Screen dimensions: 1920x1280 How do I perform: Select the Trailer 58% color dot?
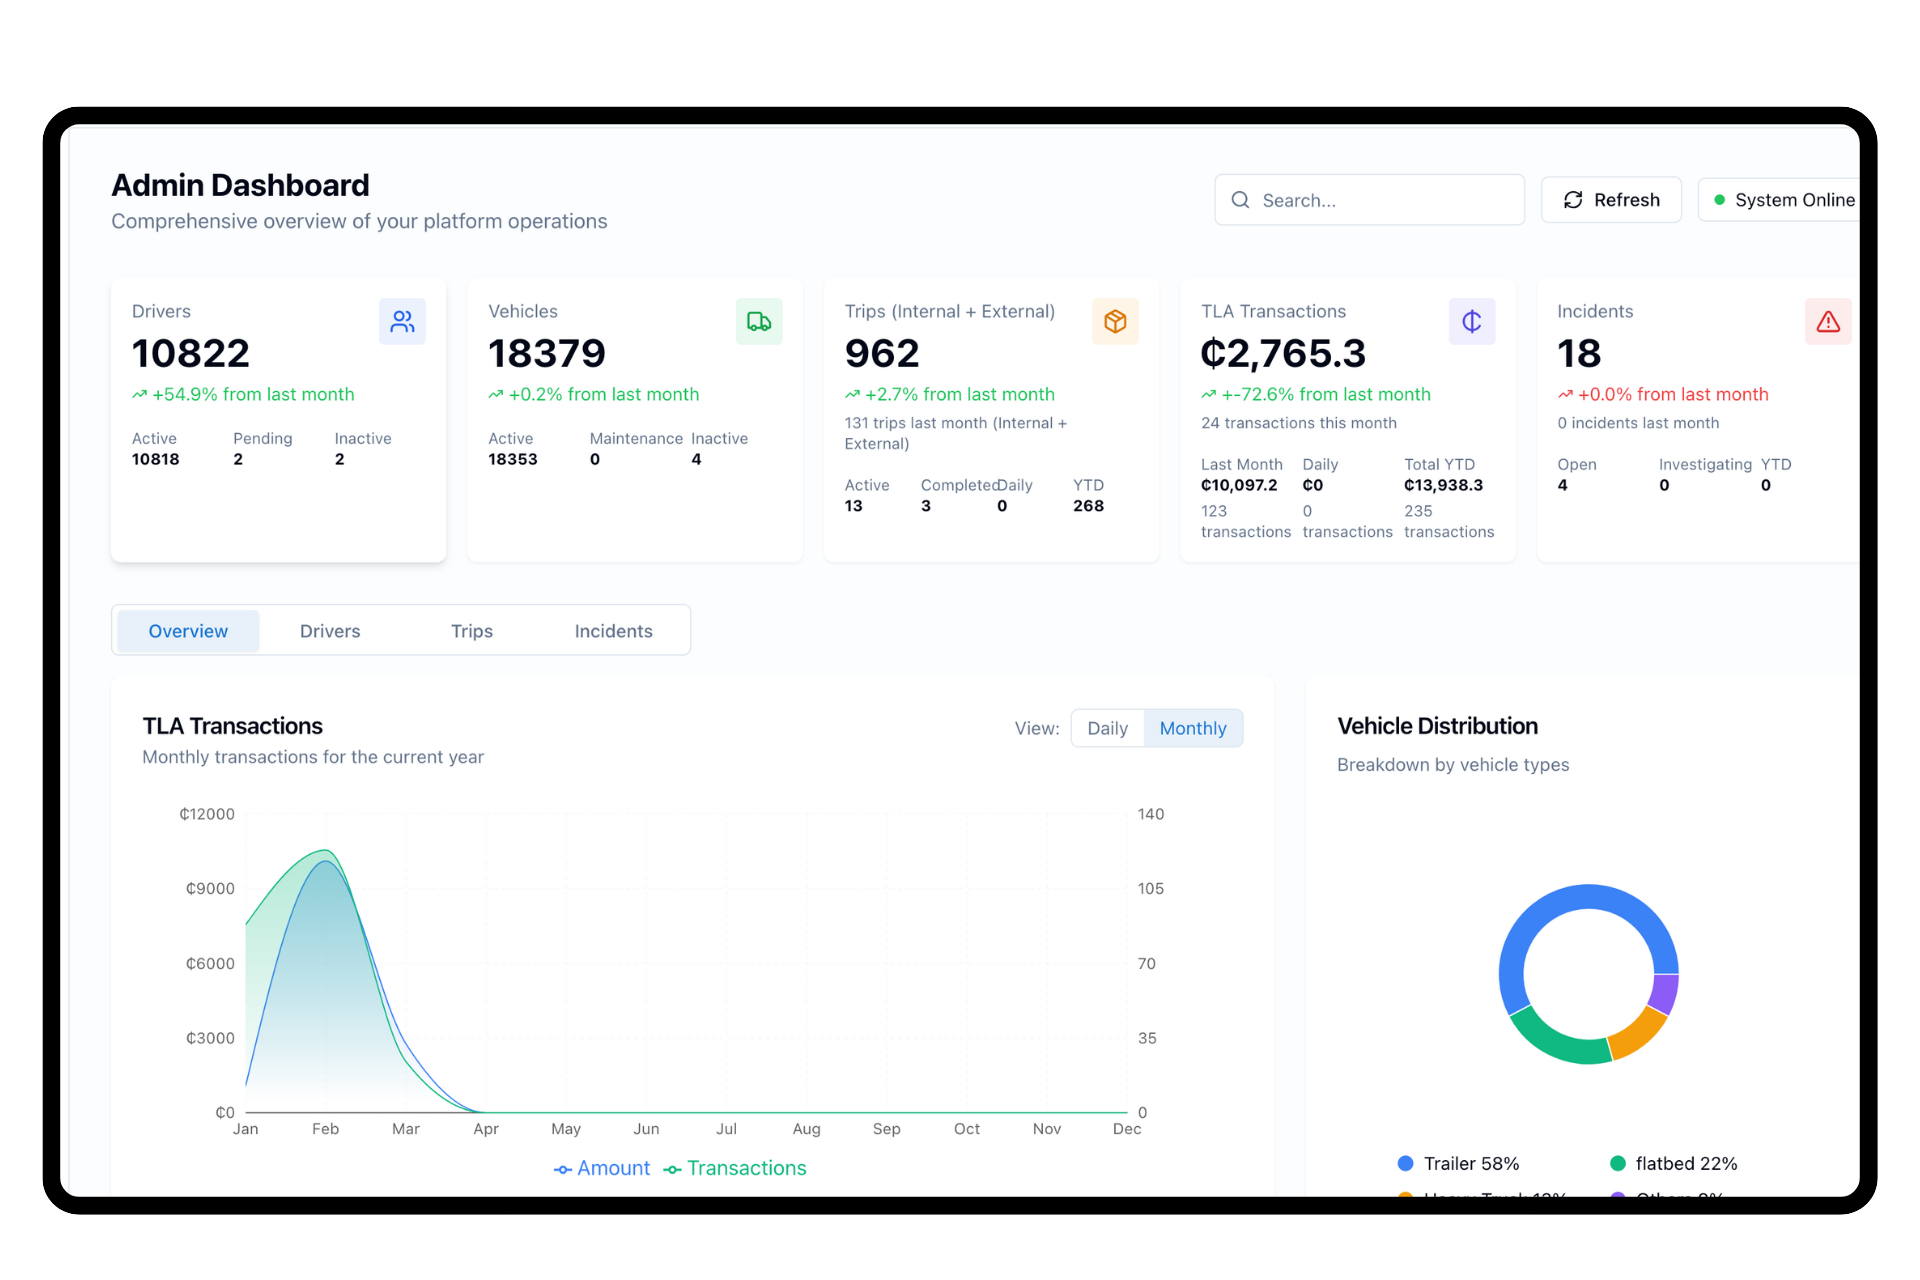(x=1404, y=1163)
